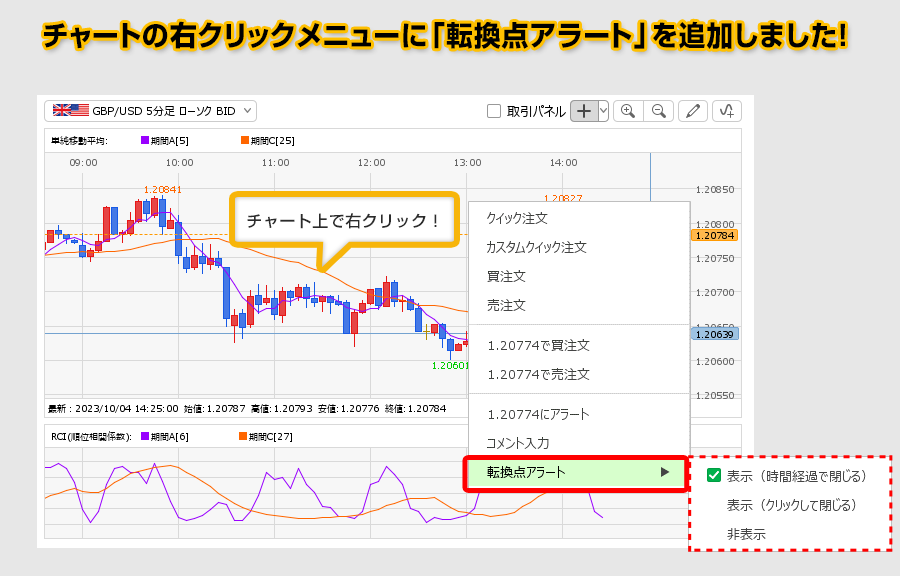900x576 pixels.
Task: Click the 10:00 time axis label
Action: [x=180, y=162]
